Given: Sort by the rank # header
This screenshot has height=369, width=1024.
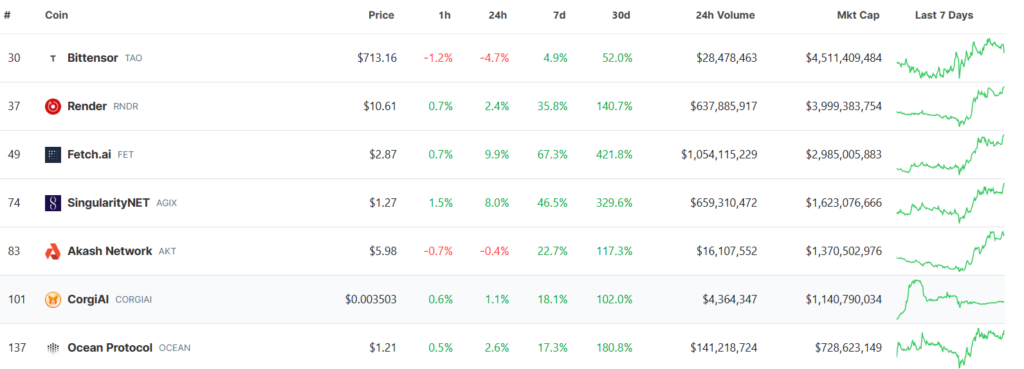Looking at the screenshot, I should pyautogui.click(x=7, y=15).
